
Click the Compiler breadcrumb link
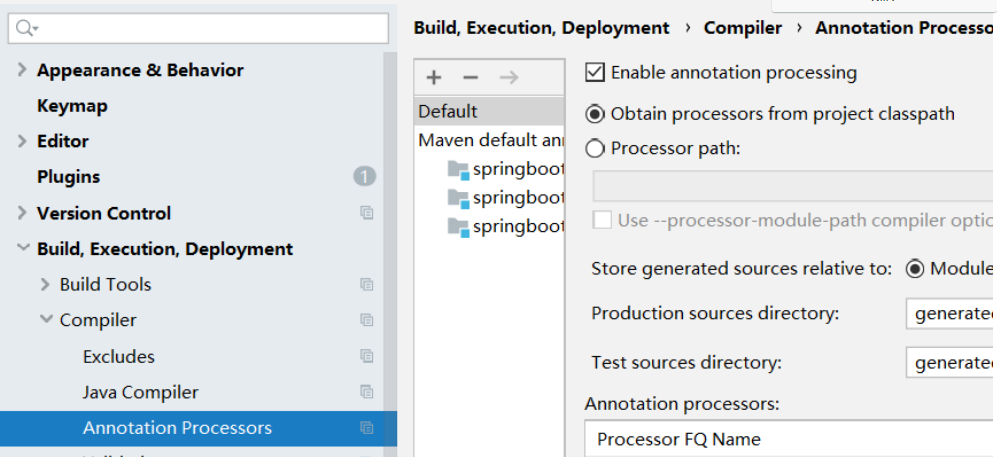pyautogui.click(x=742, y=28)
